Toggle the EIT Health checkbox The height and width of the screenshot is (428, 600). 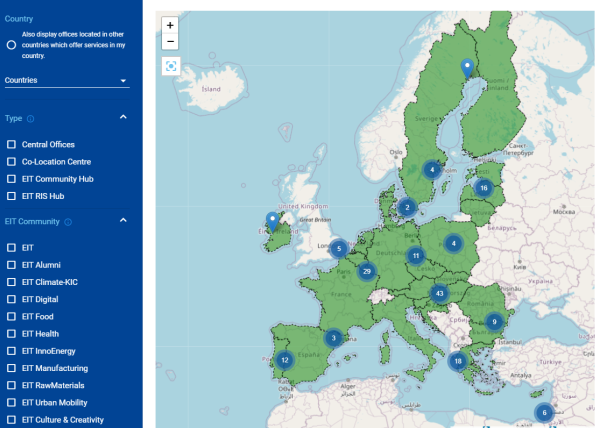(x=12, y=334)
